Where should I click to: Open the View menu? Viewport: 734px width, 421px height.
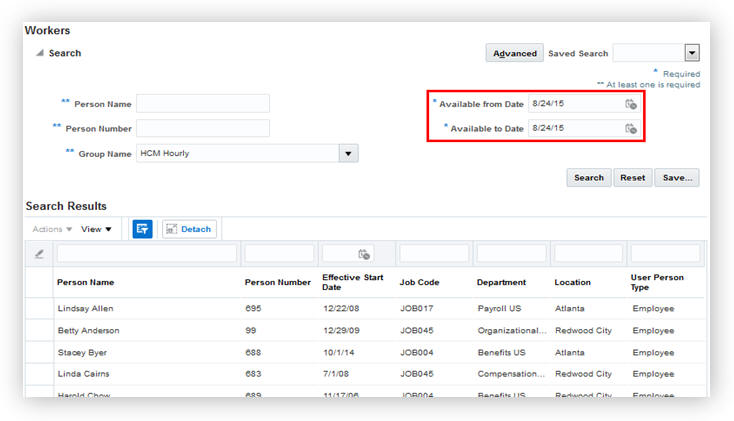[96, 229]
